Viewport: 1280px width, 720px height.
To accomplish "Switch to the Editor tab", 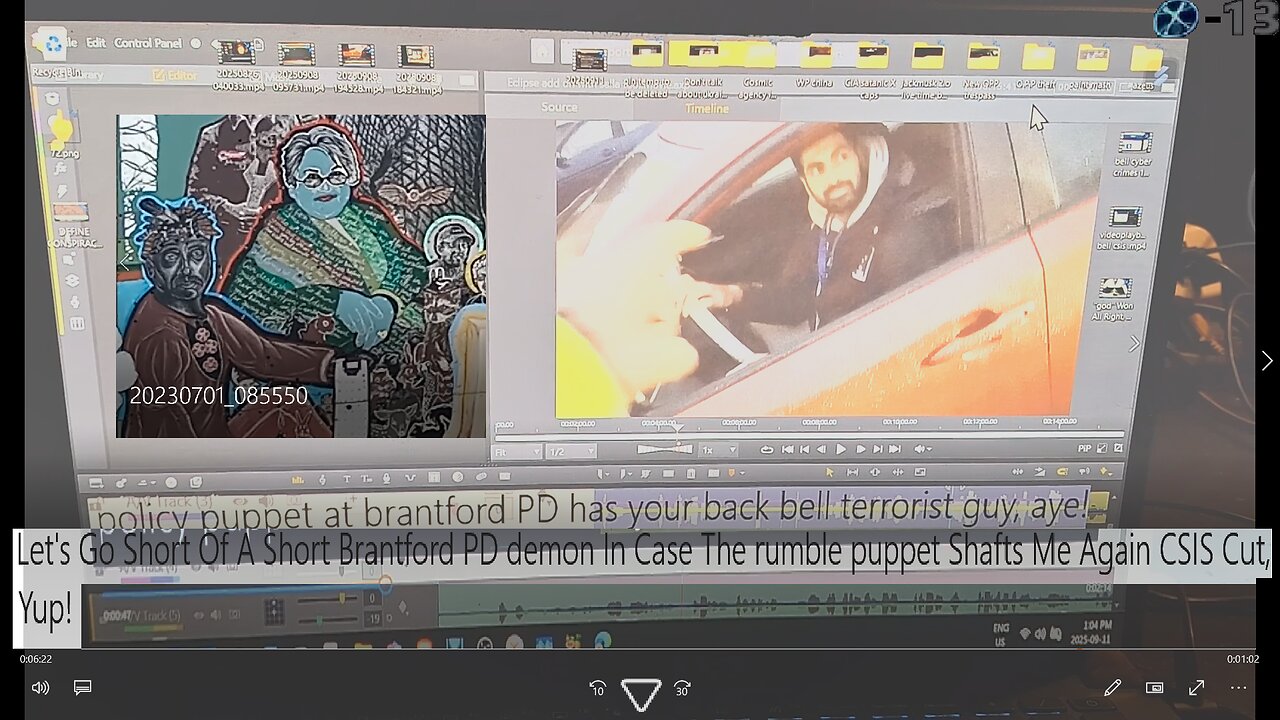I will tap(175, 75).
